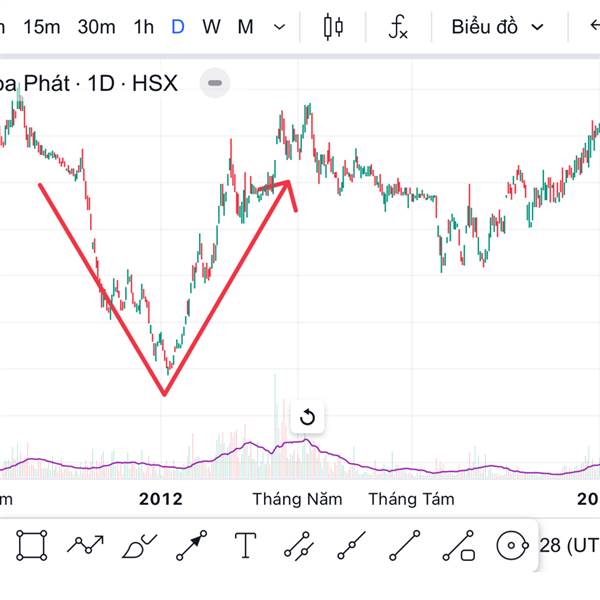This screenshot has height=600, width=600.
Task: Click the reset chart view button
Action: click(308, 417)
